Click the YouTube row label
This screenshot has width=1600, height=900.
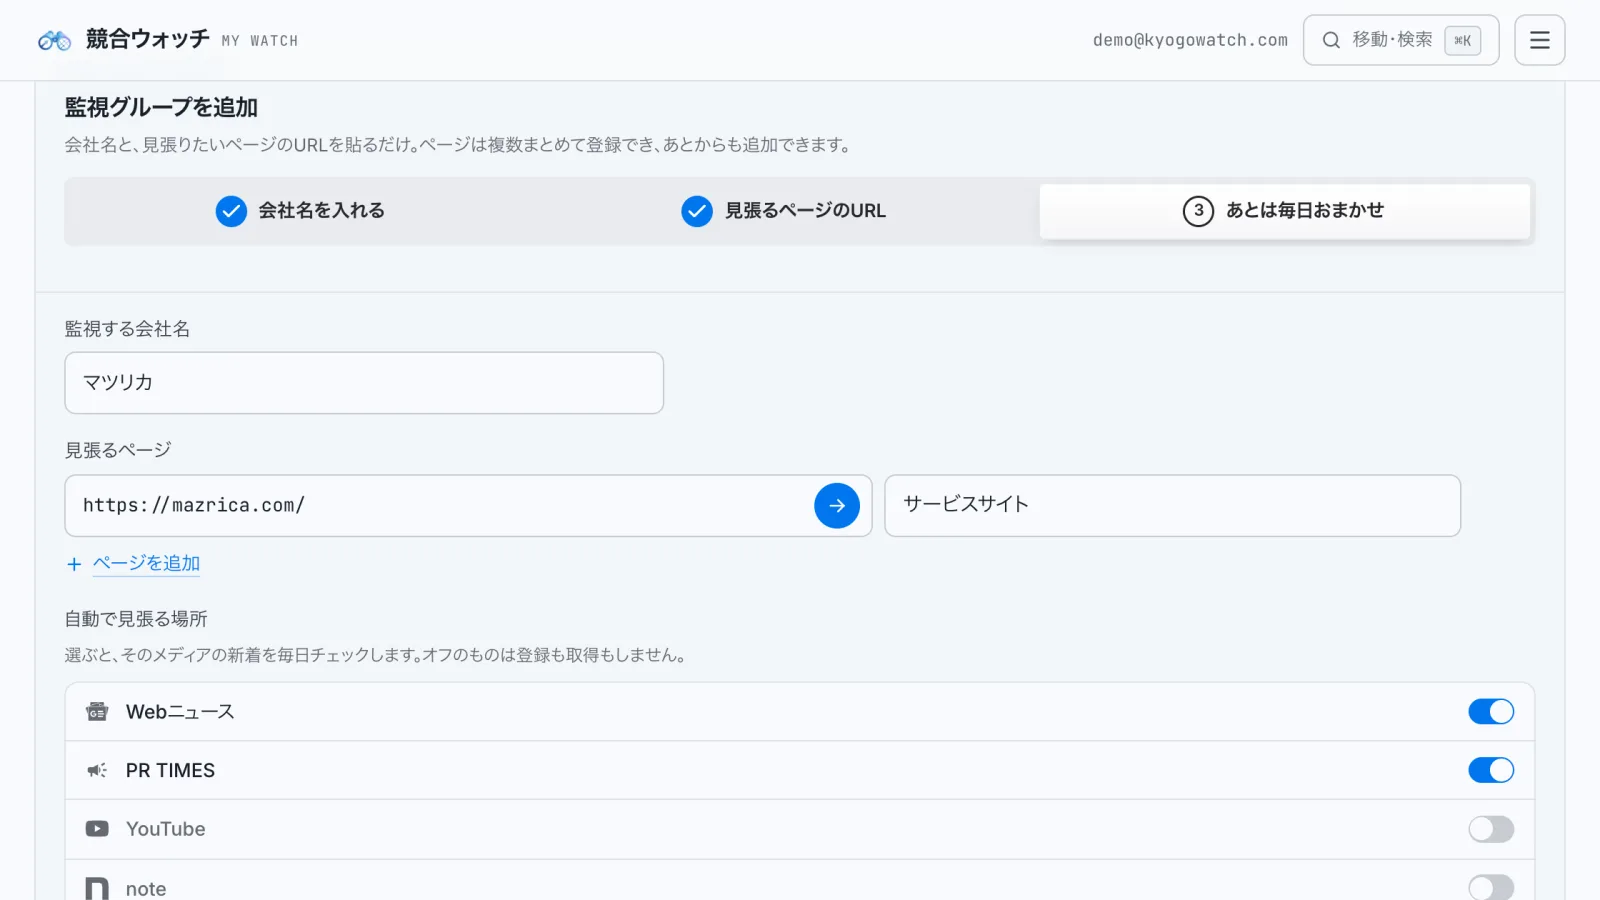(166, 829)
